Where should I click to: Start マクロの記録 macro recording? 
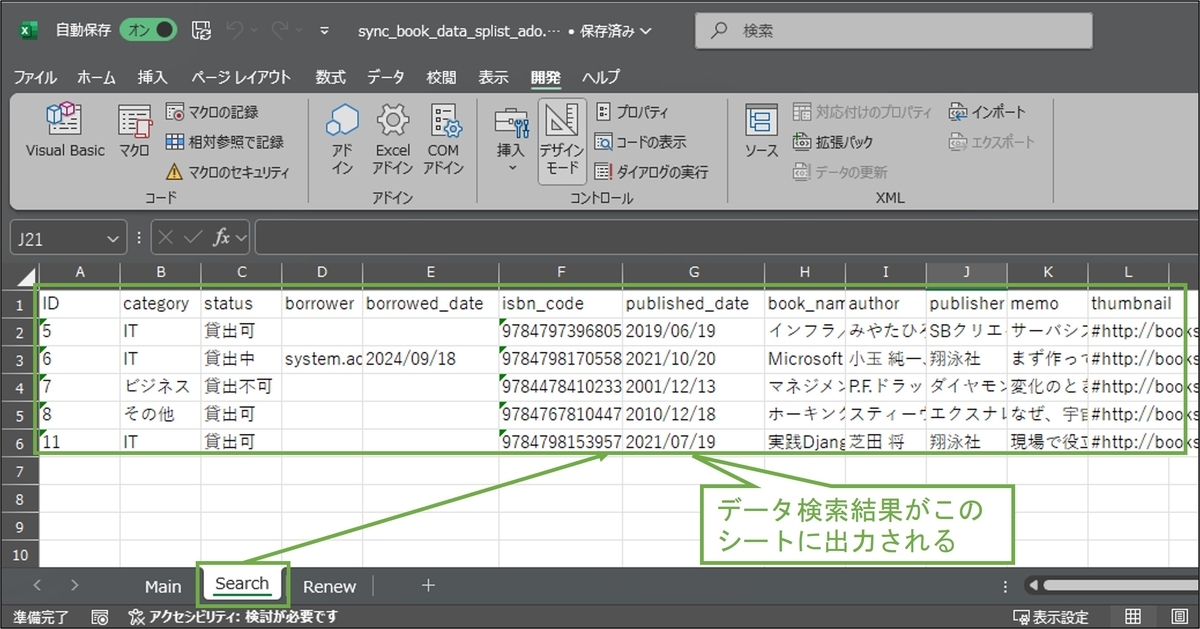pos(212,112)
